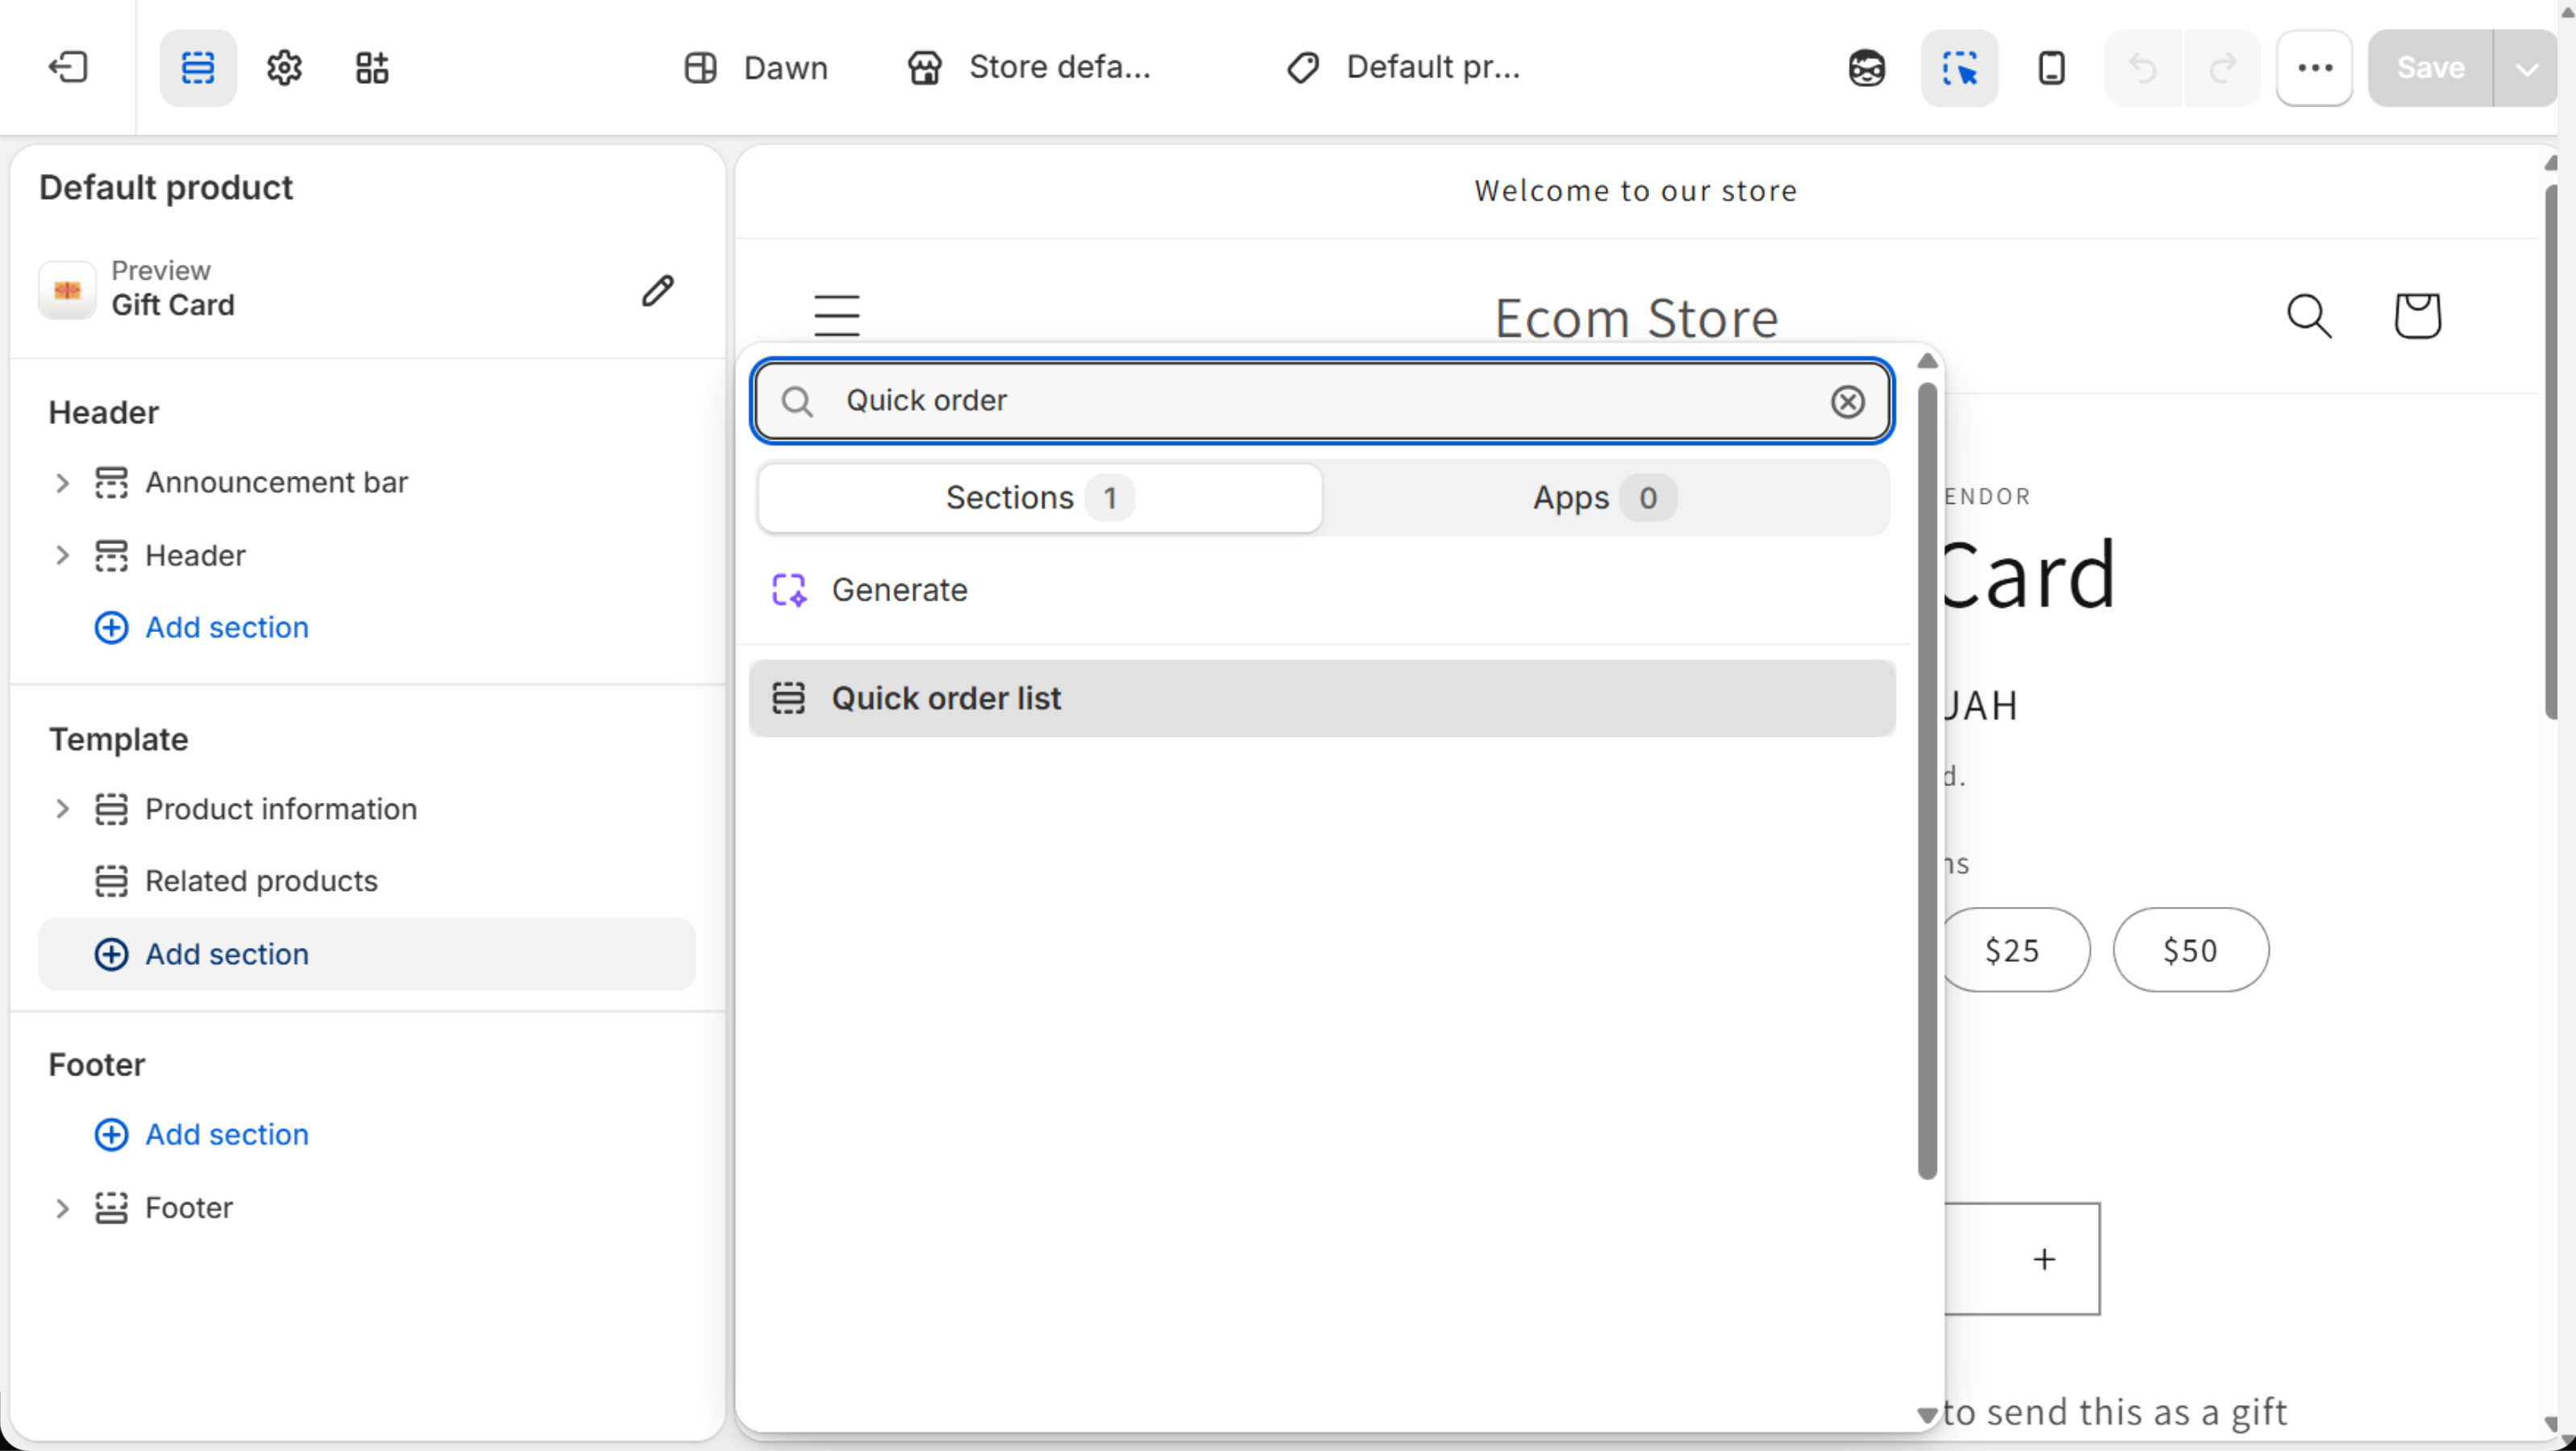The image size is (2576, 1451).
Task: Expand the Footer section chevron
Action: 62,1208
